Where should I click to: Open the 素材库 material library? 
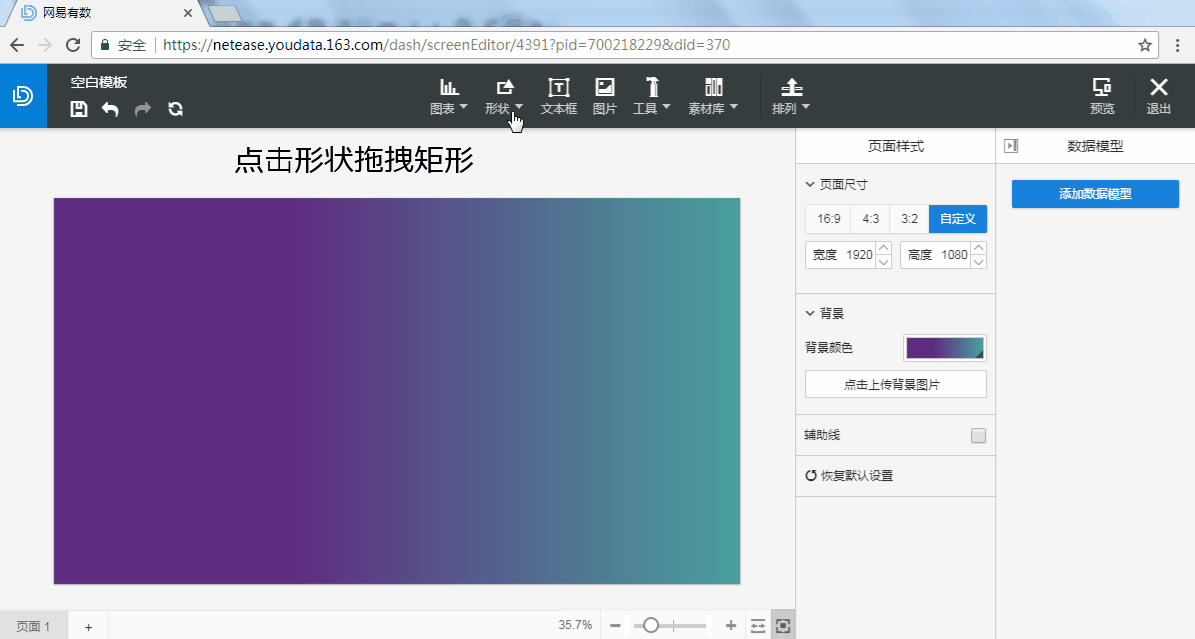click(713, 96)
